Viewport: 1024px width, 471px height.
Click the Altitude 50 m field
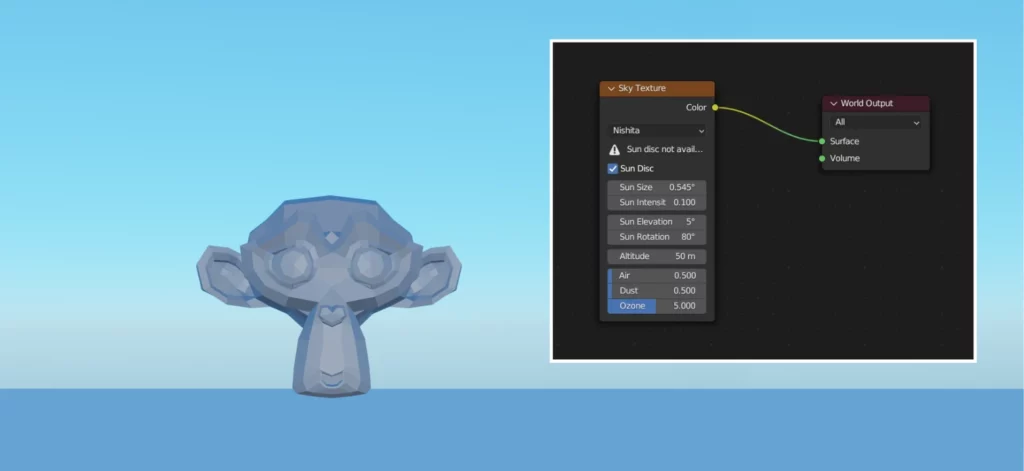657,257
